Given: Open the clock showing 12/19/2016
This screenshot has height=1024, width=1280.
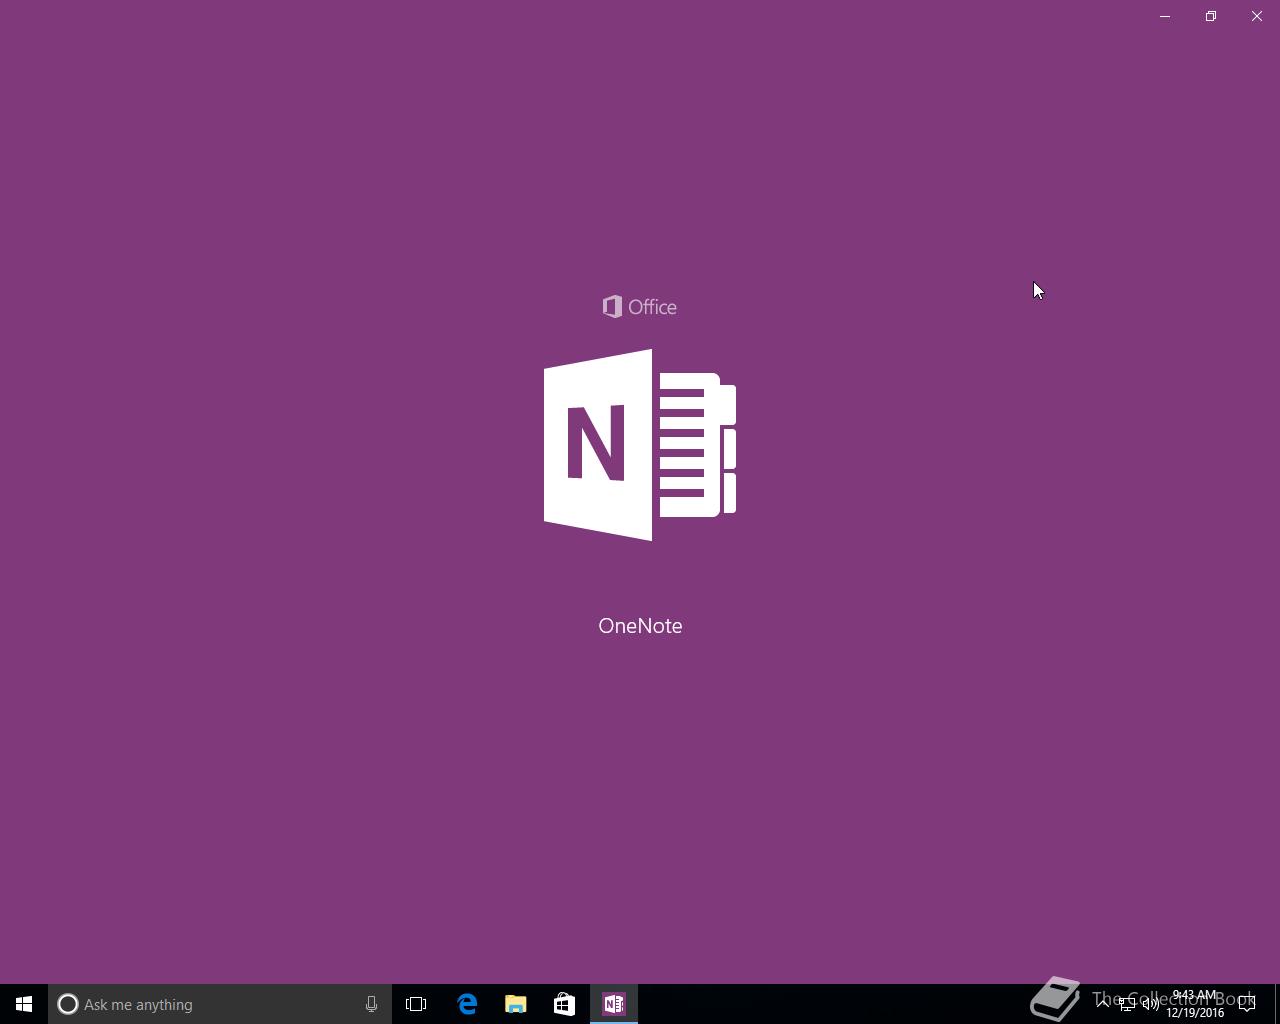Looking at the screenshot, I should tap(1195, 1004).
